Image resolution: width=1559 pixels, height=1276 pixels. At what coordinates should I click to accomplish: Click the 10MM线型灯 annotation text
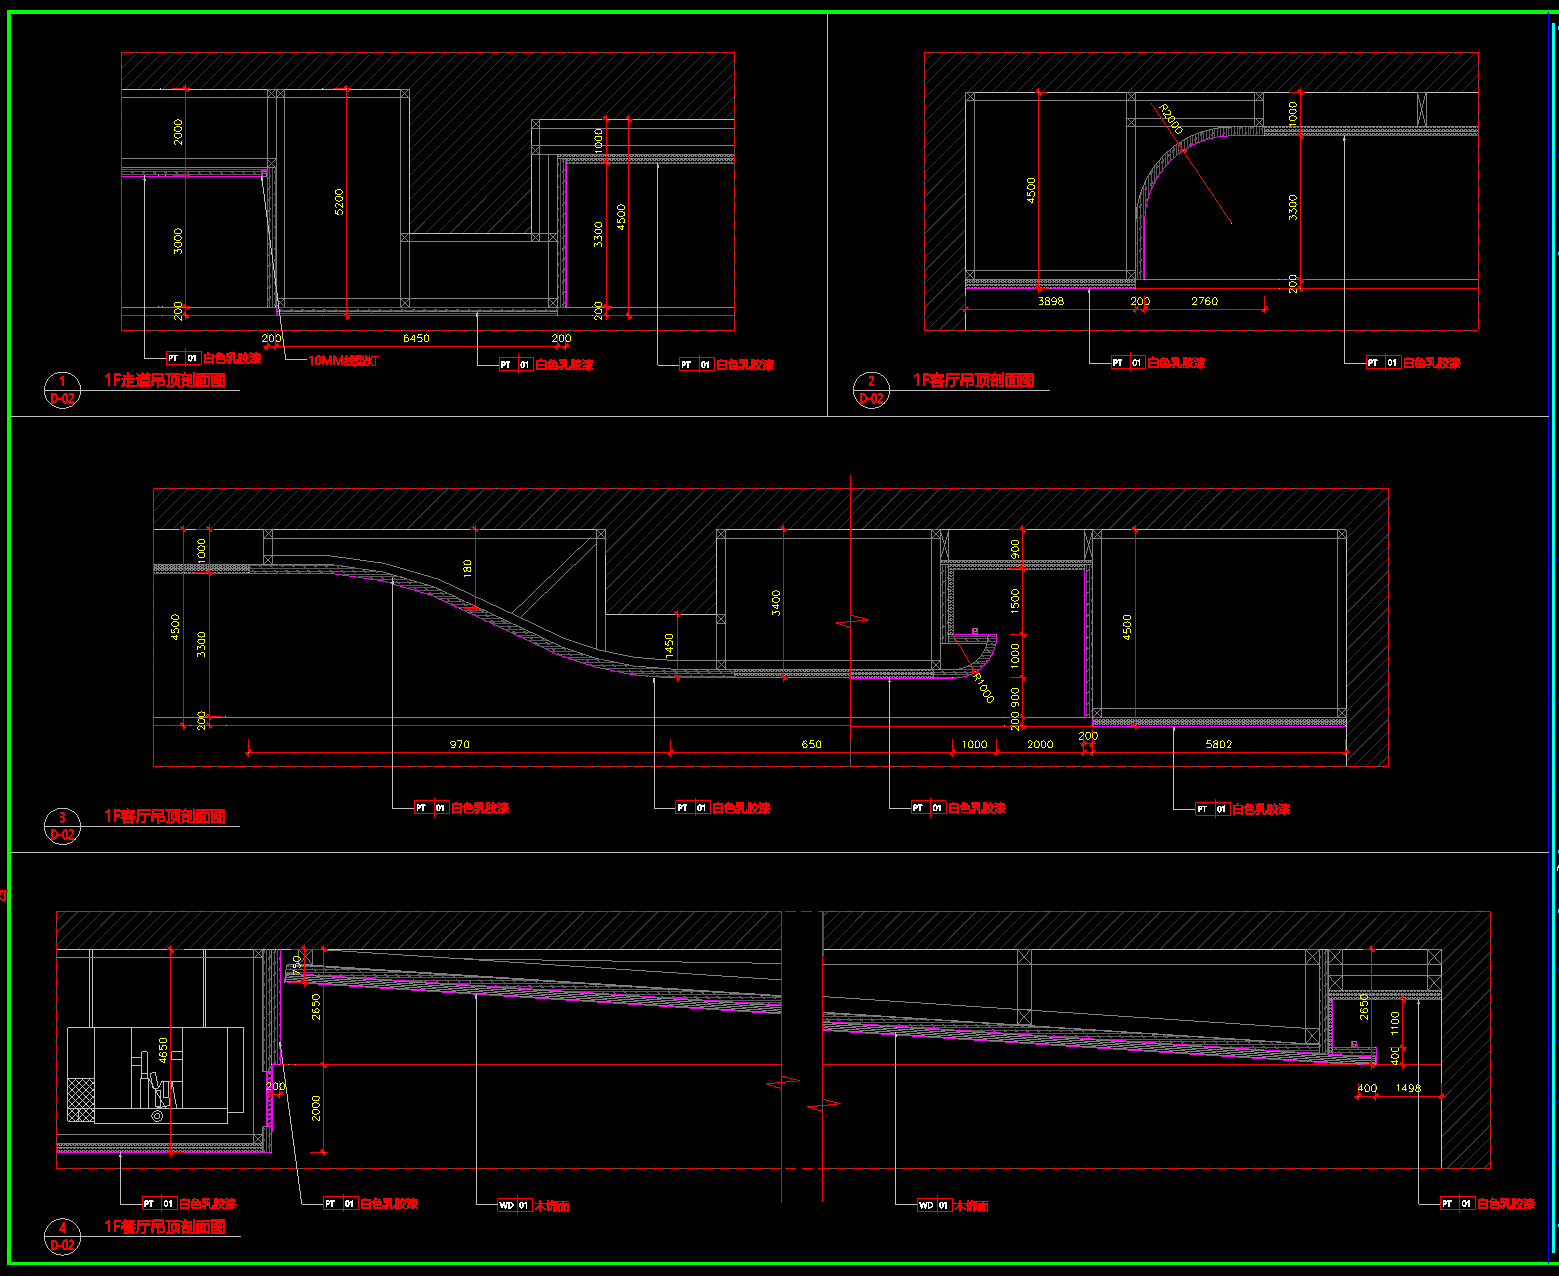tap(343, 360)
